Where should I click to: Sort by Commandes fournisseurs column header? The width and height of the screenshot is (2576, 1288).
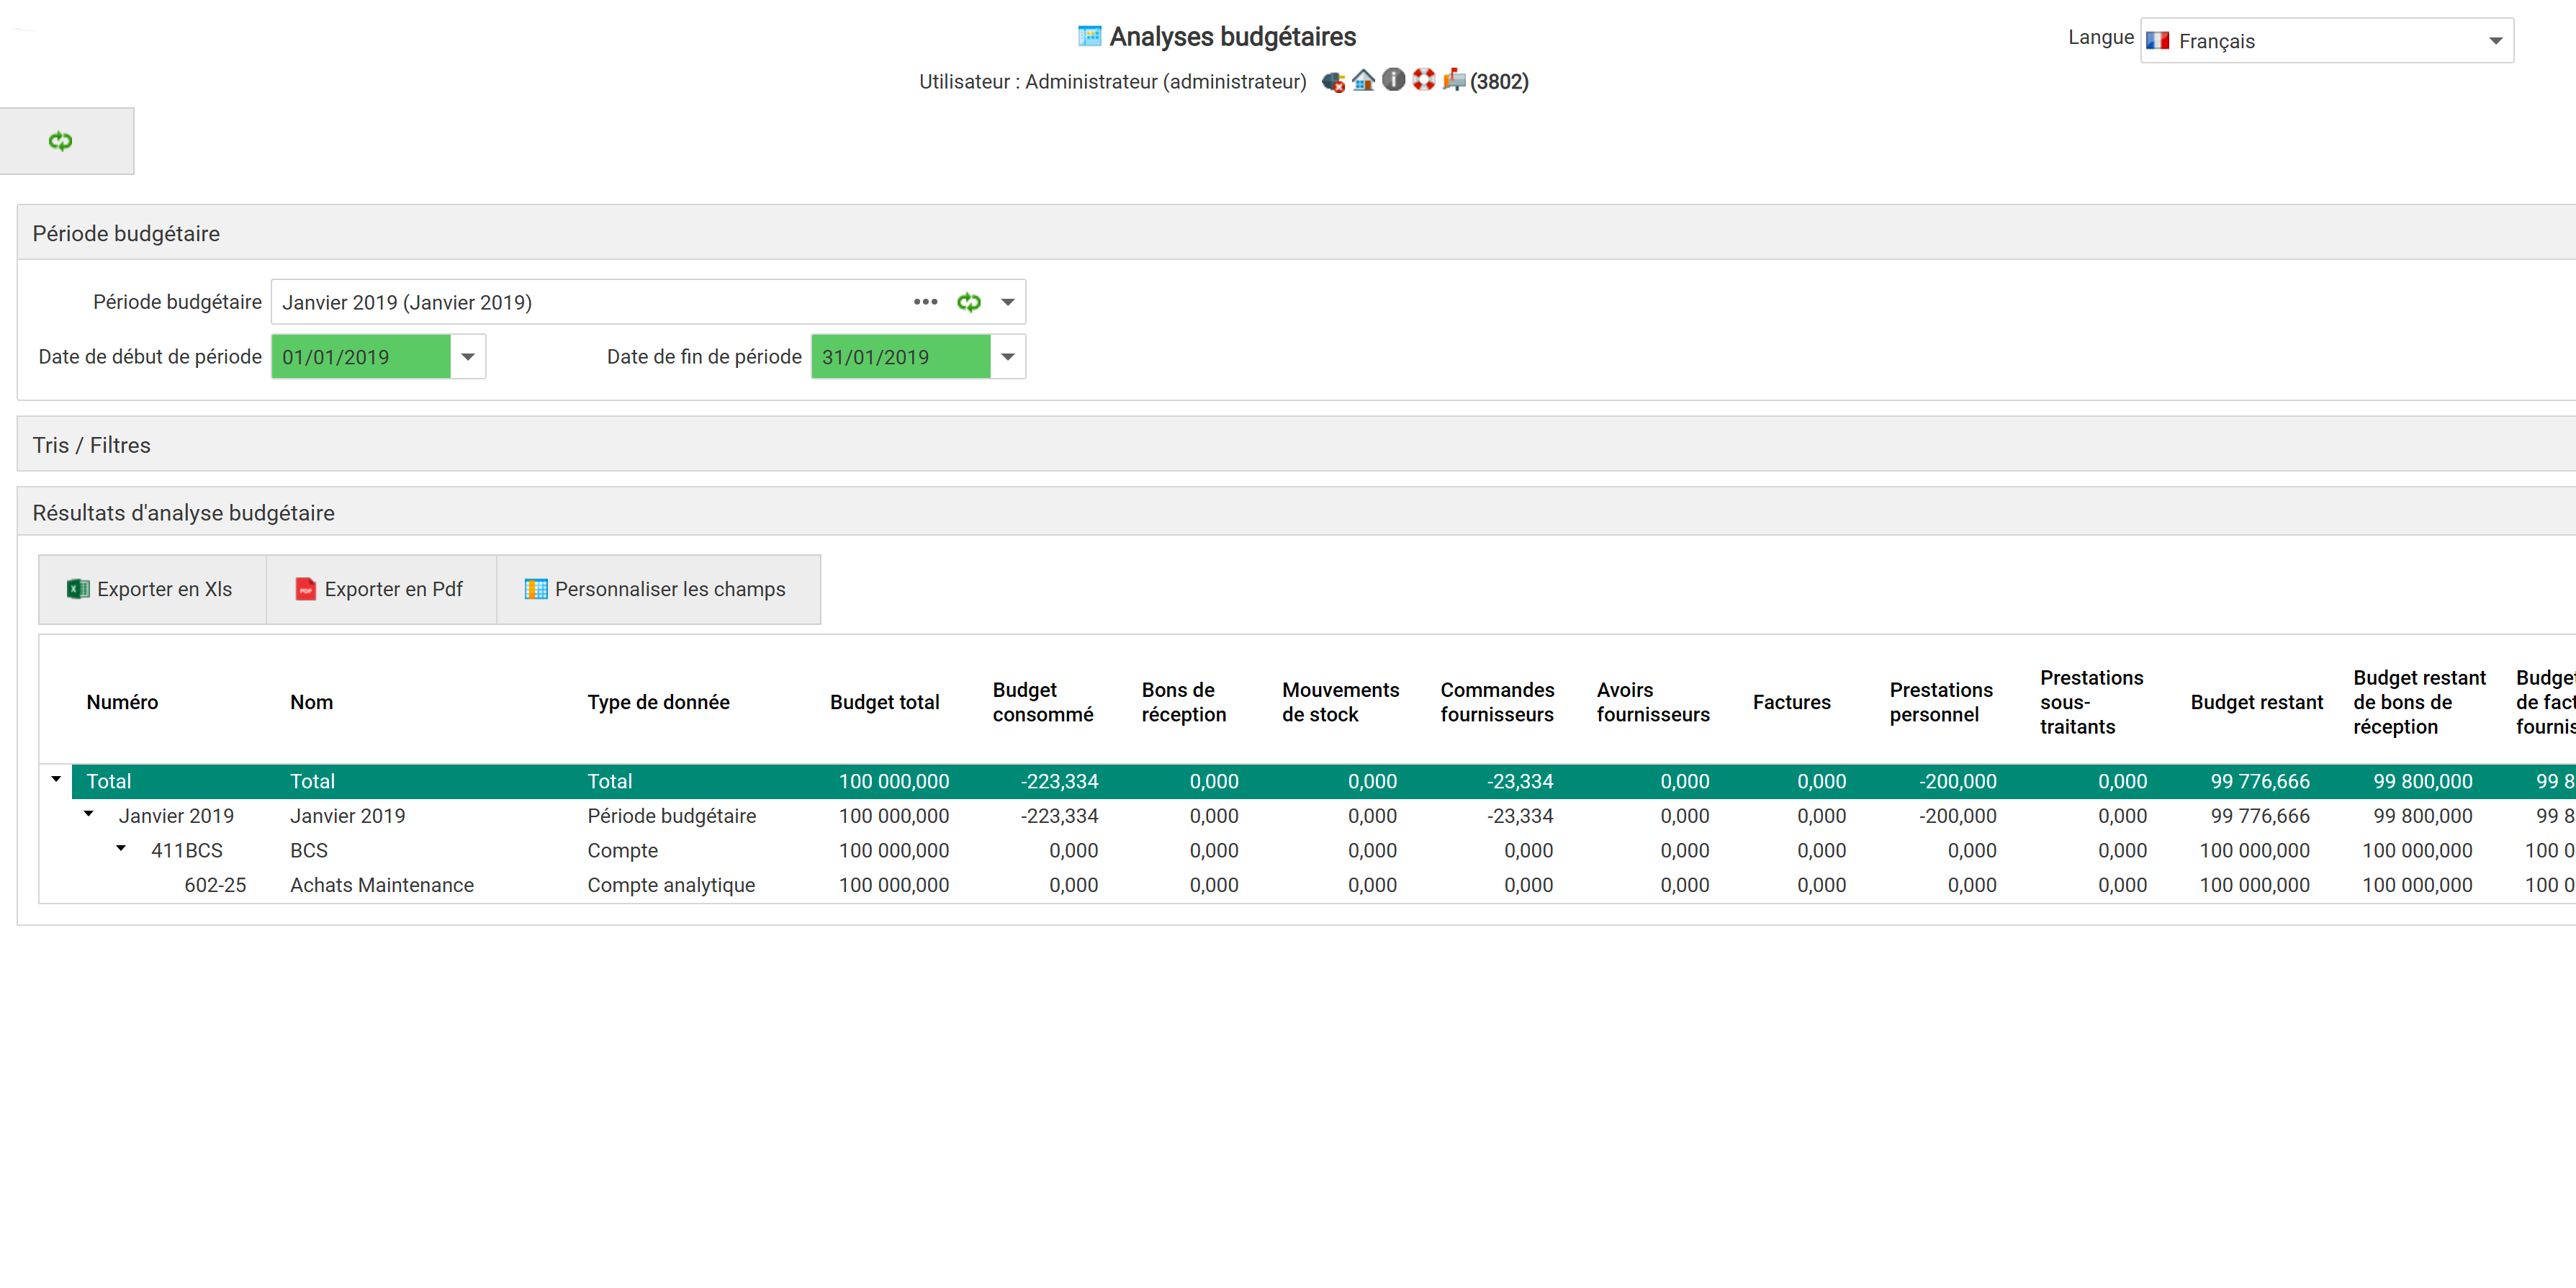coord(1497,702)
